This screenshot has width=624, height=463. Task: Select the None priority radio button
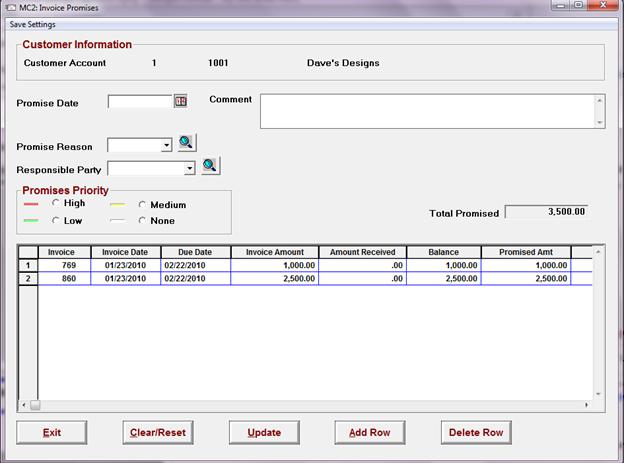(142, 220)
